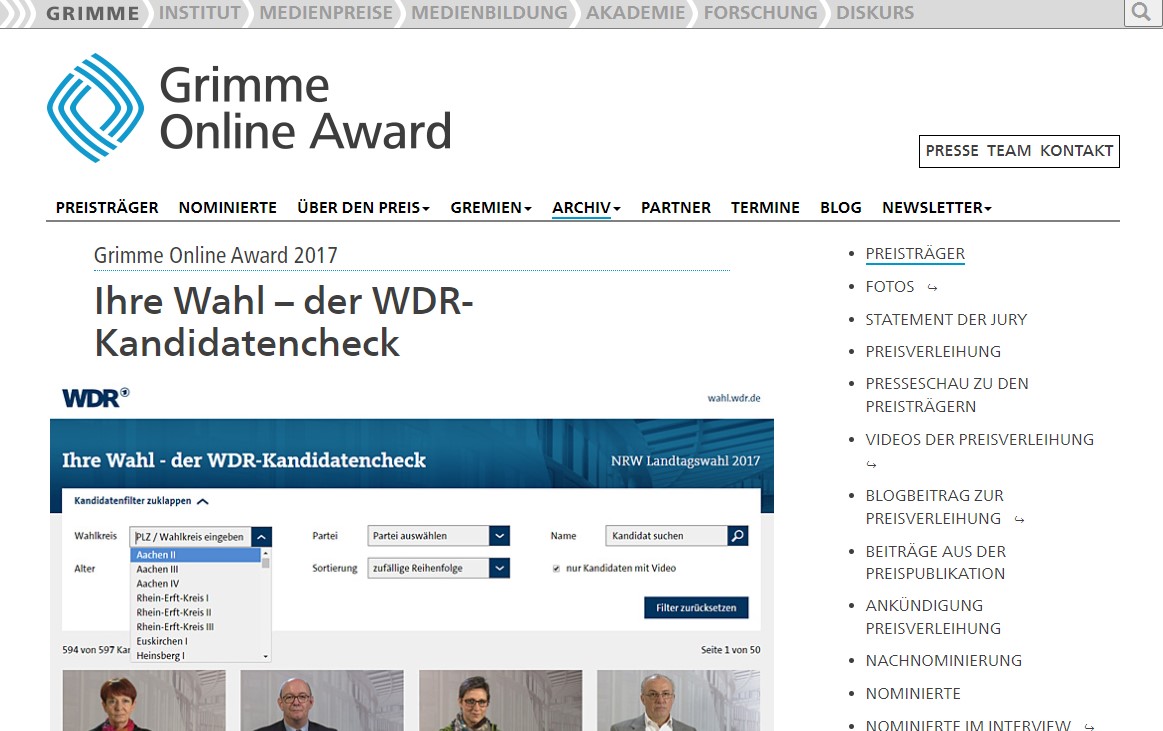Viewport: 1163px width, 731px height.
Task: Open sidebar link PREISVERLEIHUNG
Action: [x=933, y=351]
